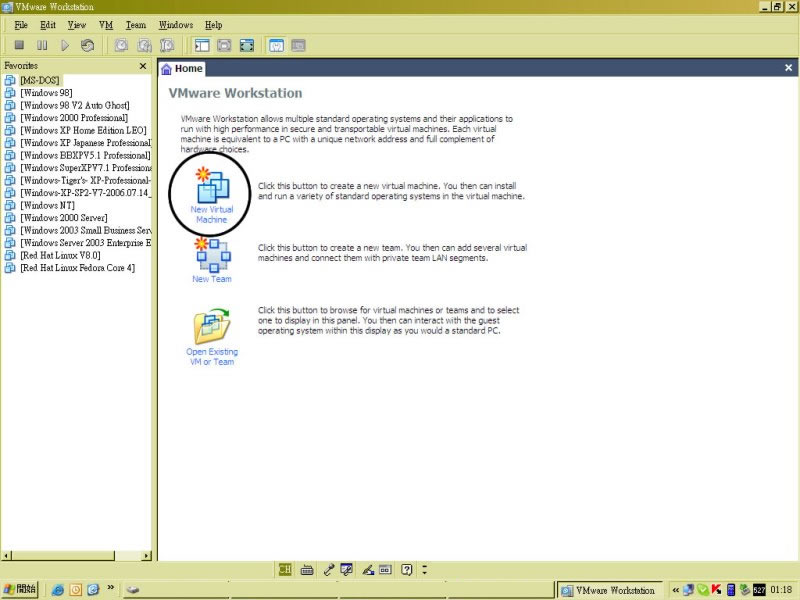Open the File menu
800x600 pixels.
[x=21, y=25]
